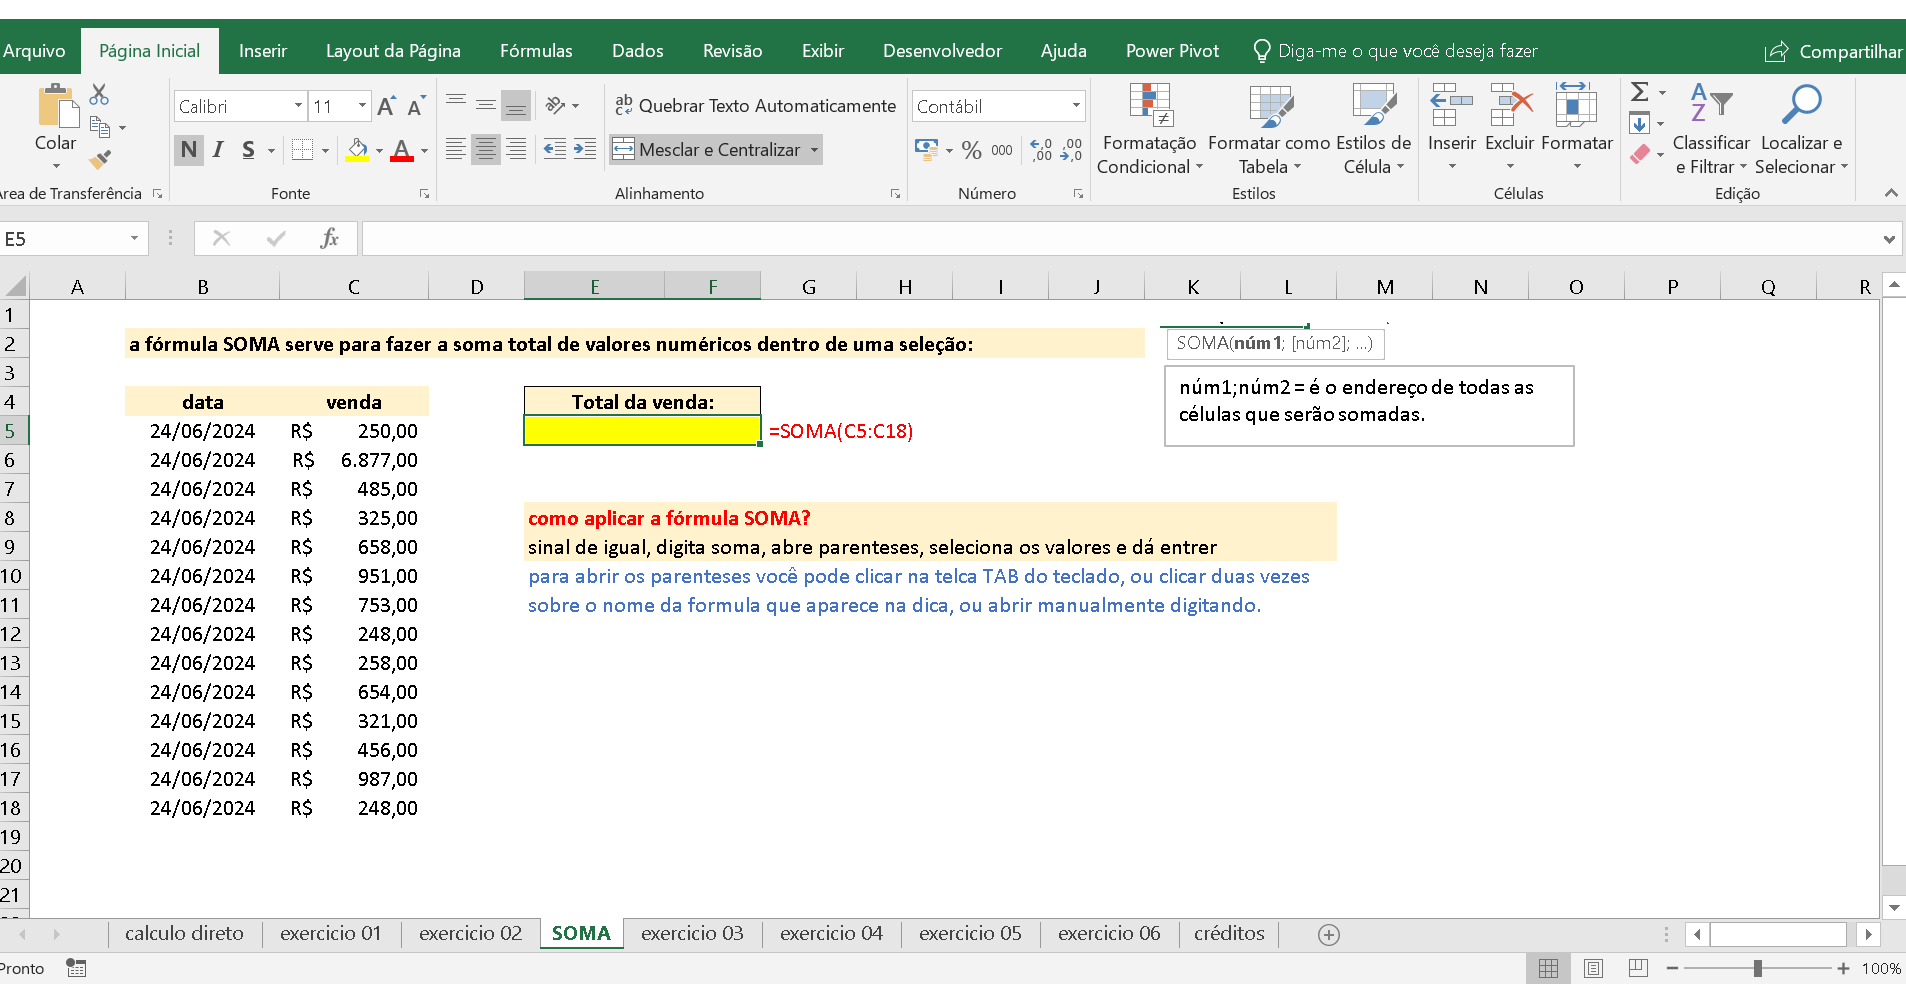Toggle Quebrar Texto Automaticamente
The width and height of the screenshot is (1906, 1002).
tap(755, 105)
